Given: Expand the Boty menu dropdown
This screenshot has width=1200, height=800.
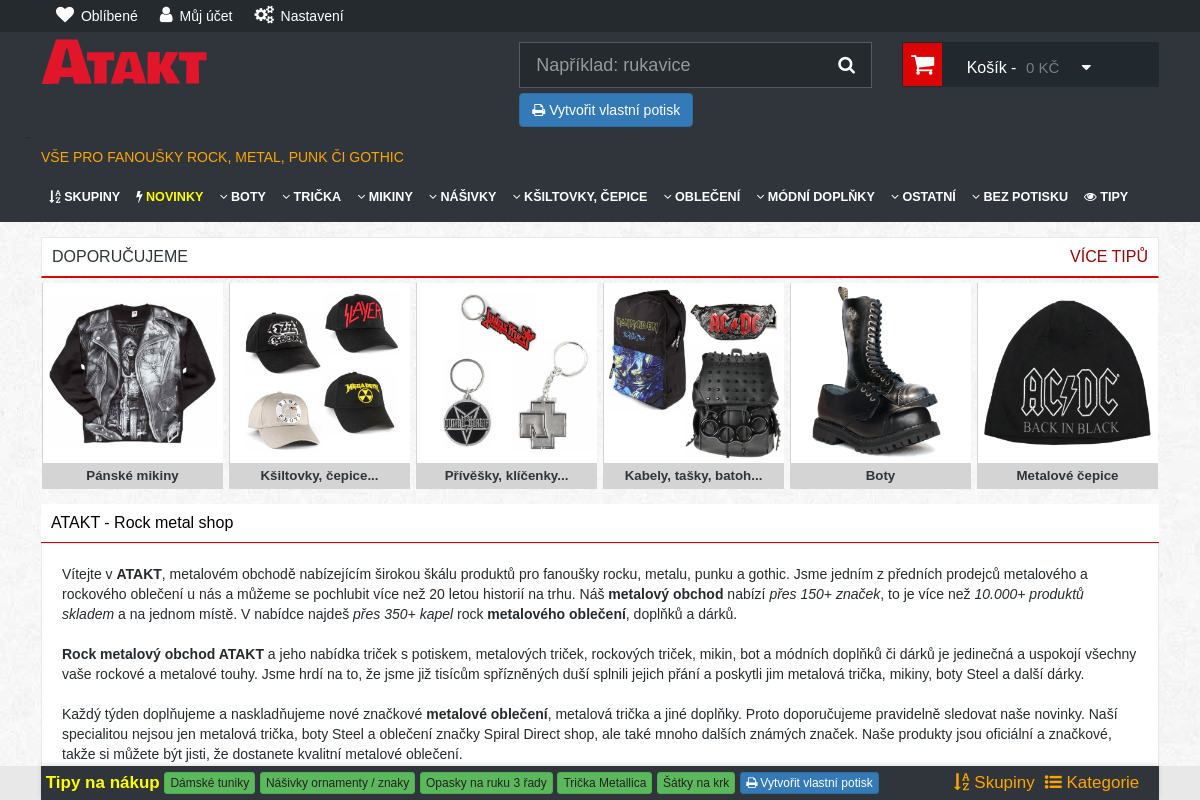Looking at the screenshot, I should click(243, 197).
